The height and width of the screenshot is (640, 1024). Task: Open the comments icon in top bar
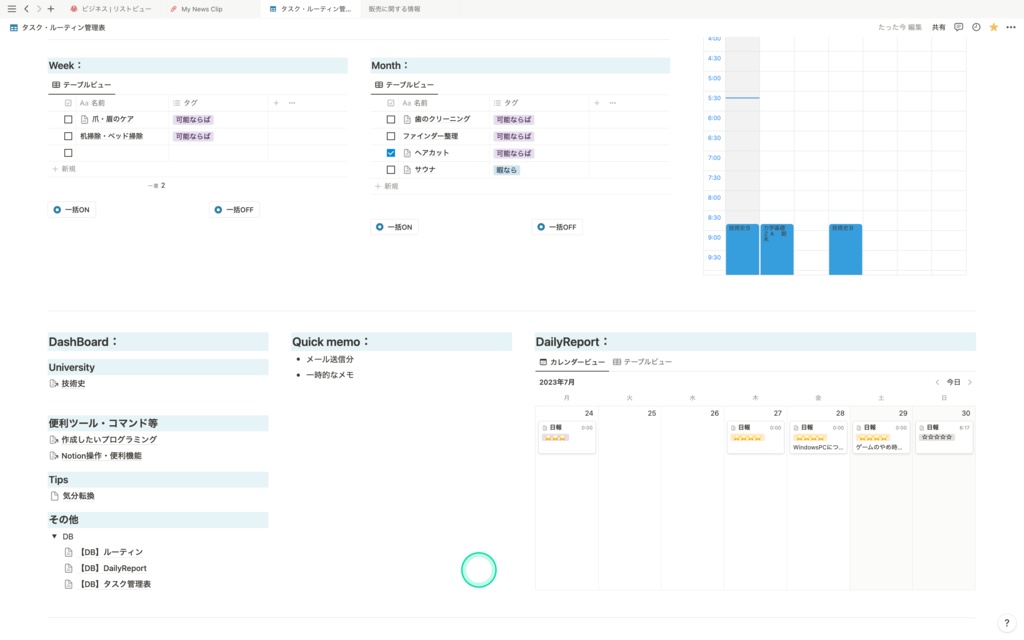(x=958, y=27)
